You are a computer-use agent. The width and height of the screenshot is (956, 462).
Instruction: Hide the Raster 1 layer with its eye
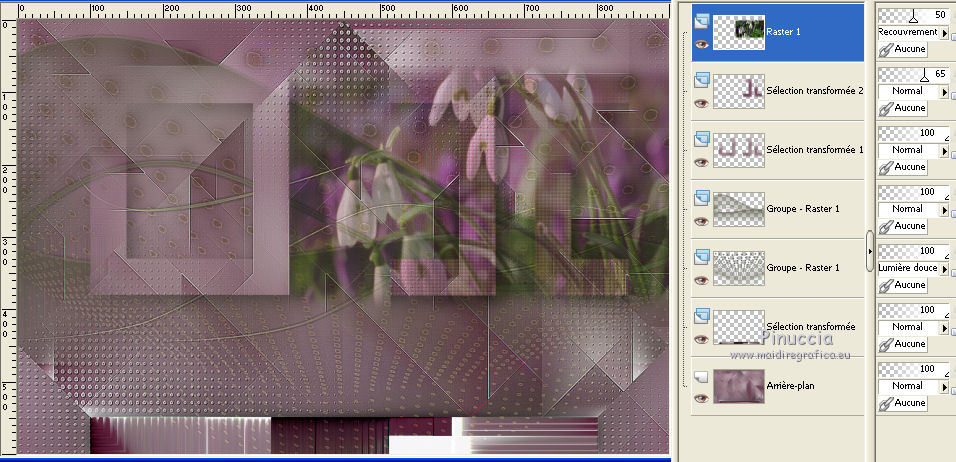[702, 44]
